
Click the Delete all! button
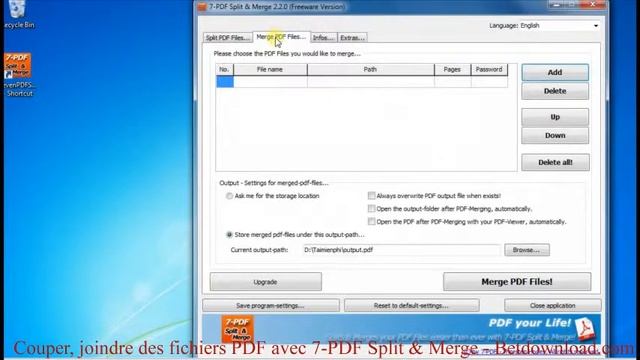point(555,162)
